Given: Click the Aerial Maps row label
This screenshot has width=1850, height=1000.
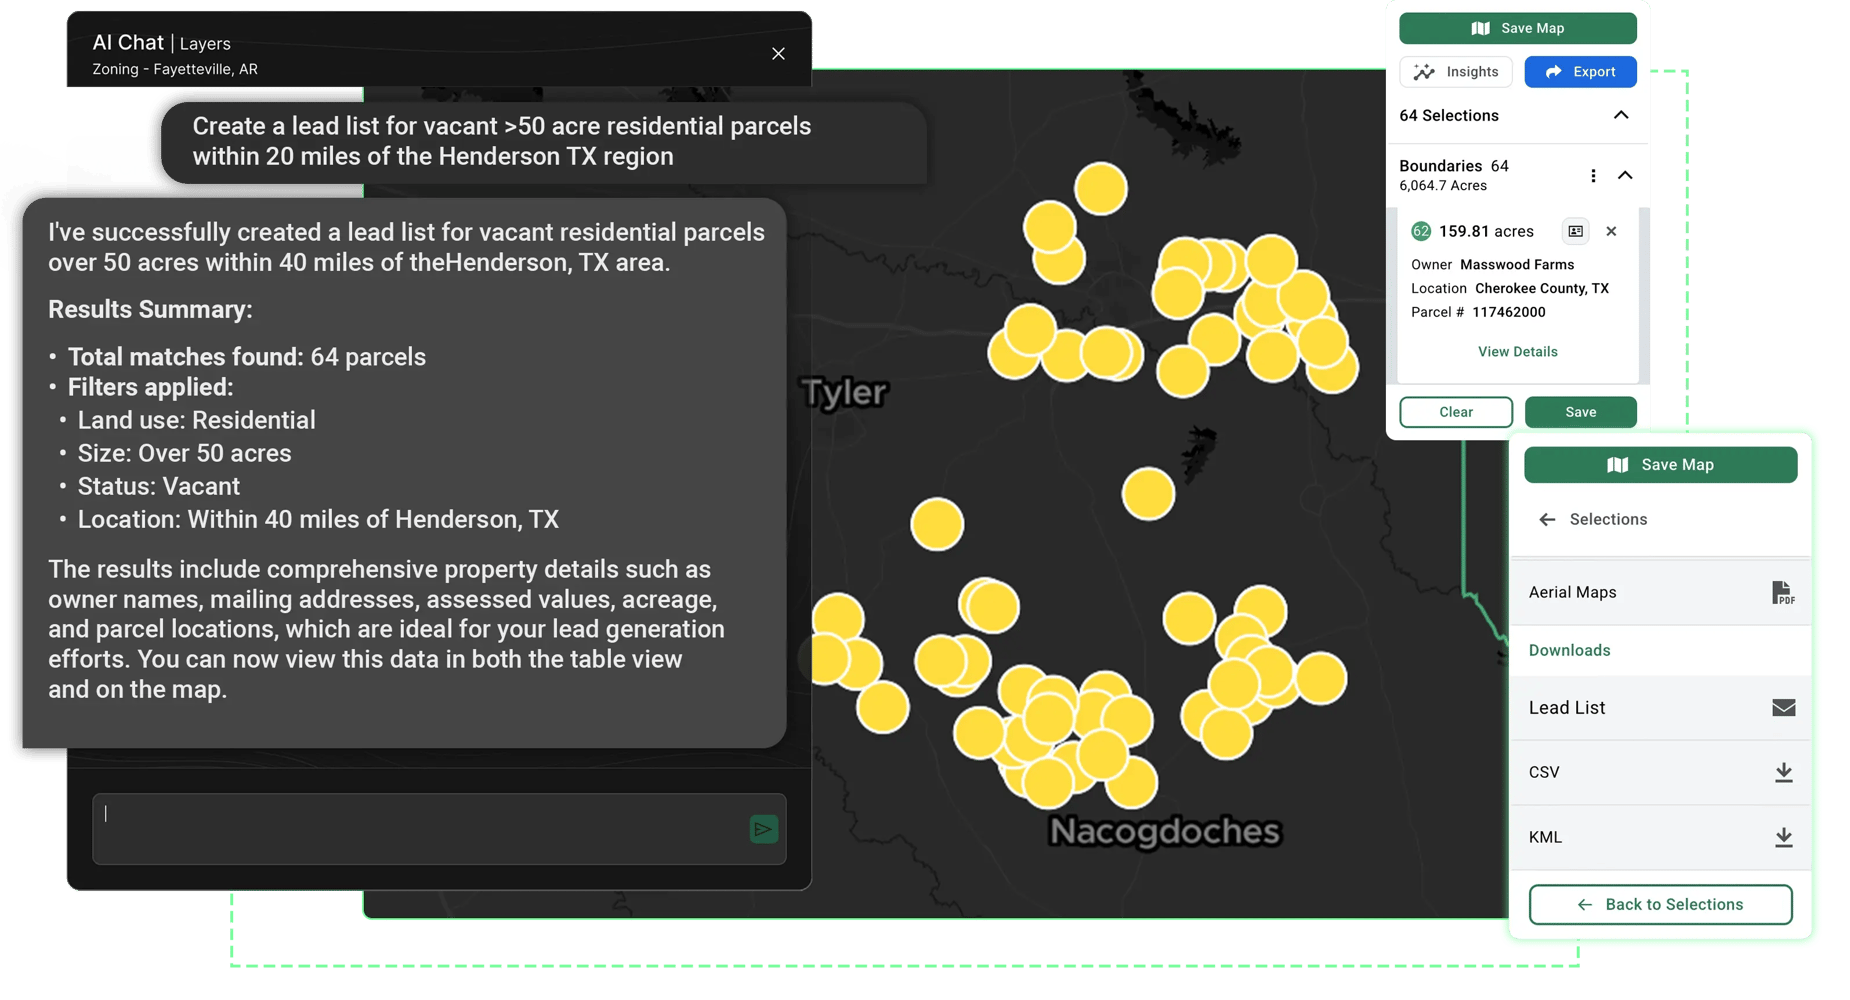Looking at the screenshot, I should (x=1572, y=593).
